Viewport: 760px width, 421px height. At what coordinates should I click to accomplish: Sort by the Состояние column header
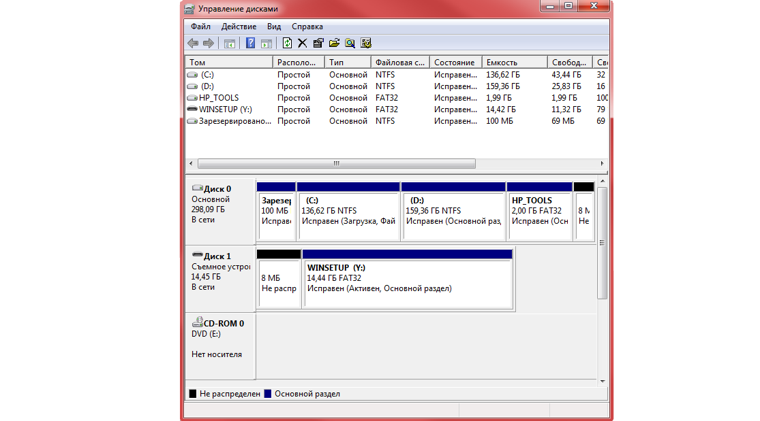456,62
